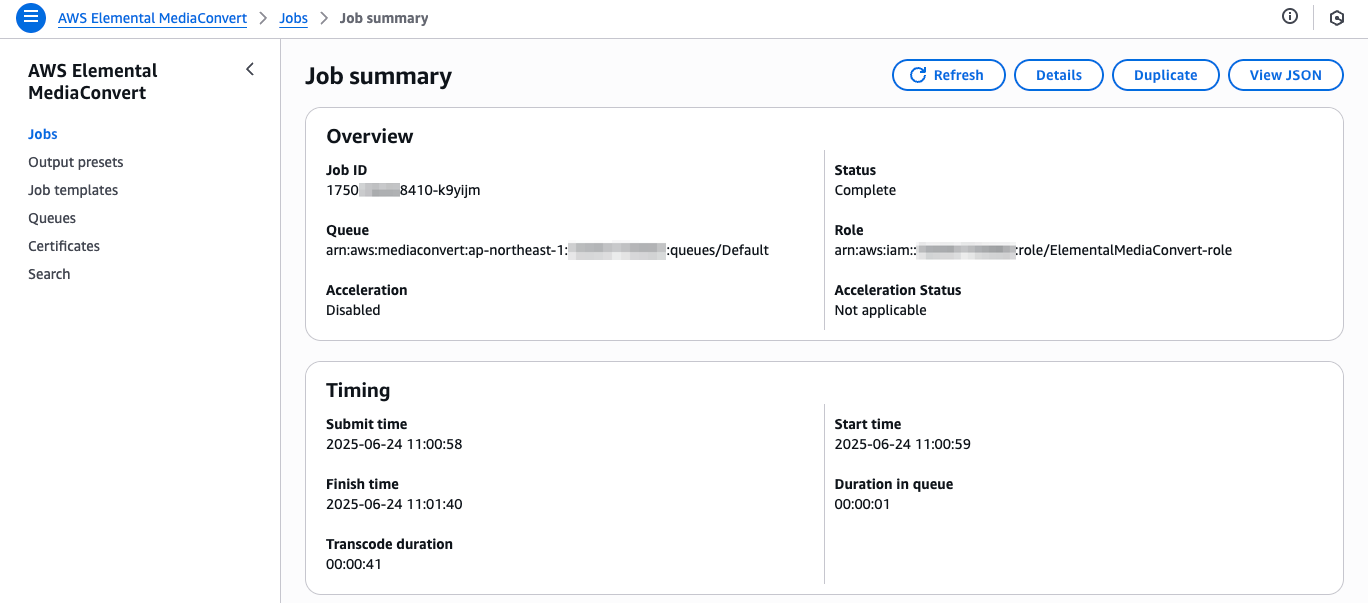Click the Timing section heading

(358, 390)
